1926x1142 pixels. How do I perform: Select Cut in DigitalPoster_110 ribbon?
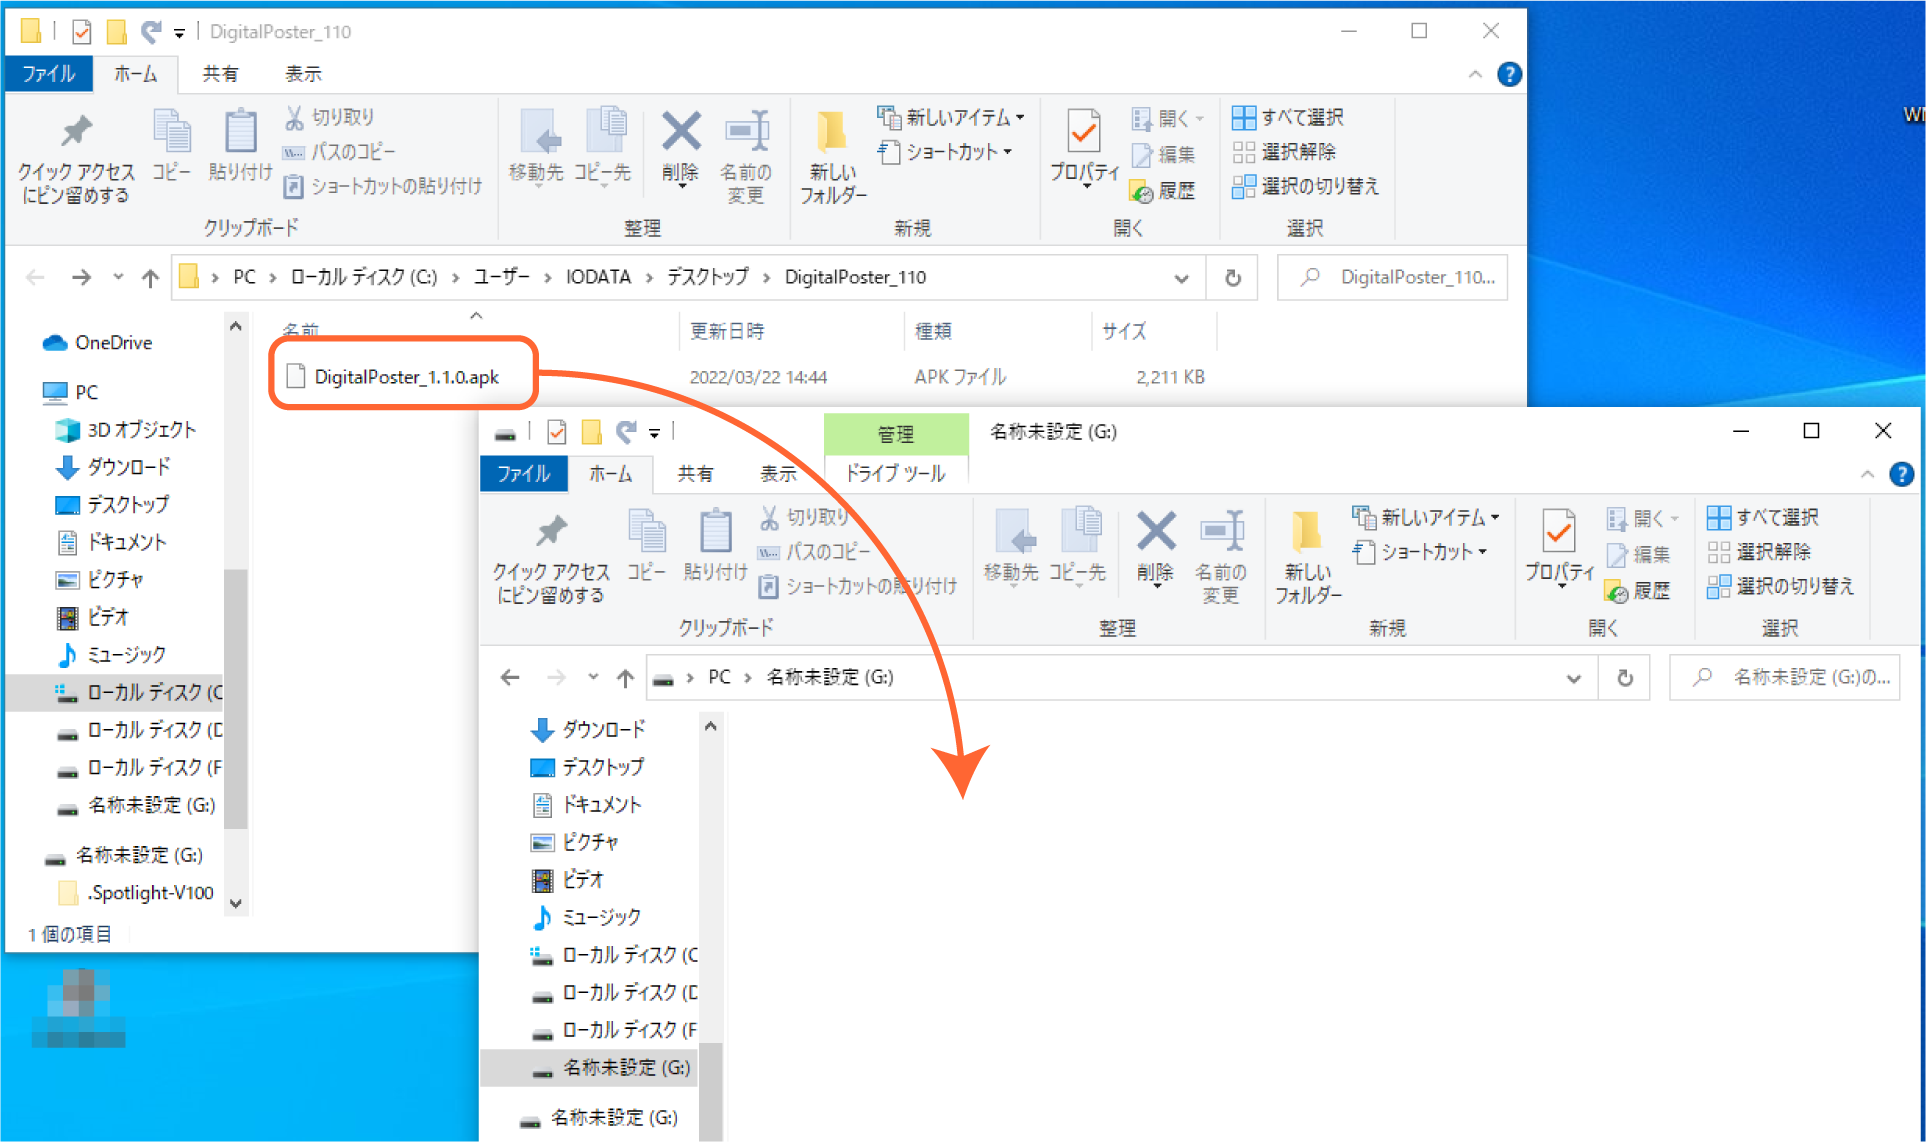[x=330, y=117]
